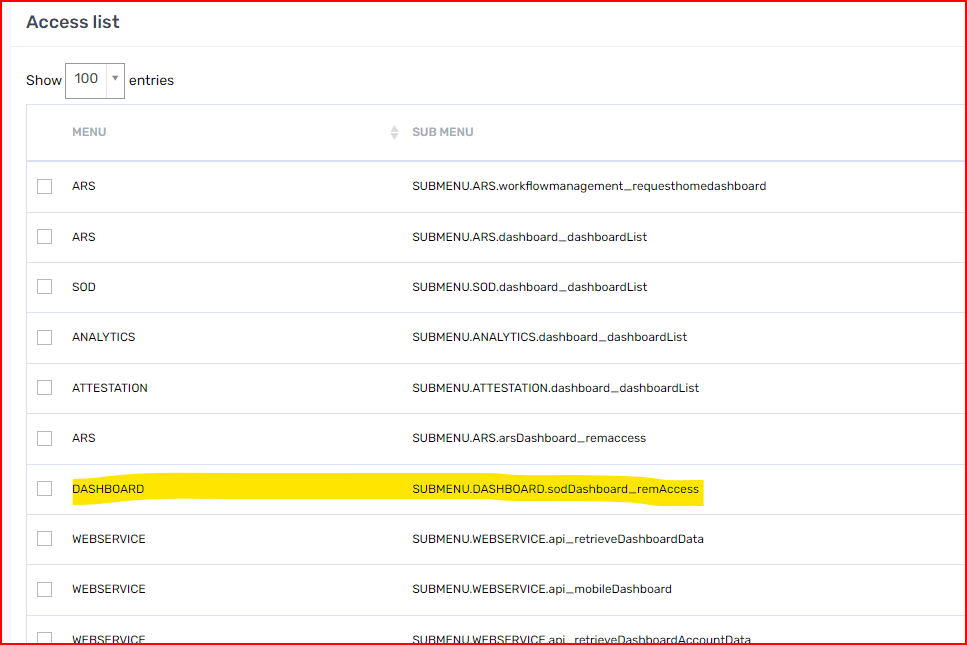Click the dropdown arrow on the entries selector
This screenshot has height=645, width=967.
[116, 78]
